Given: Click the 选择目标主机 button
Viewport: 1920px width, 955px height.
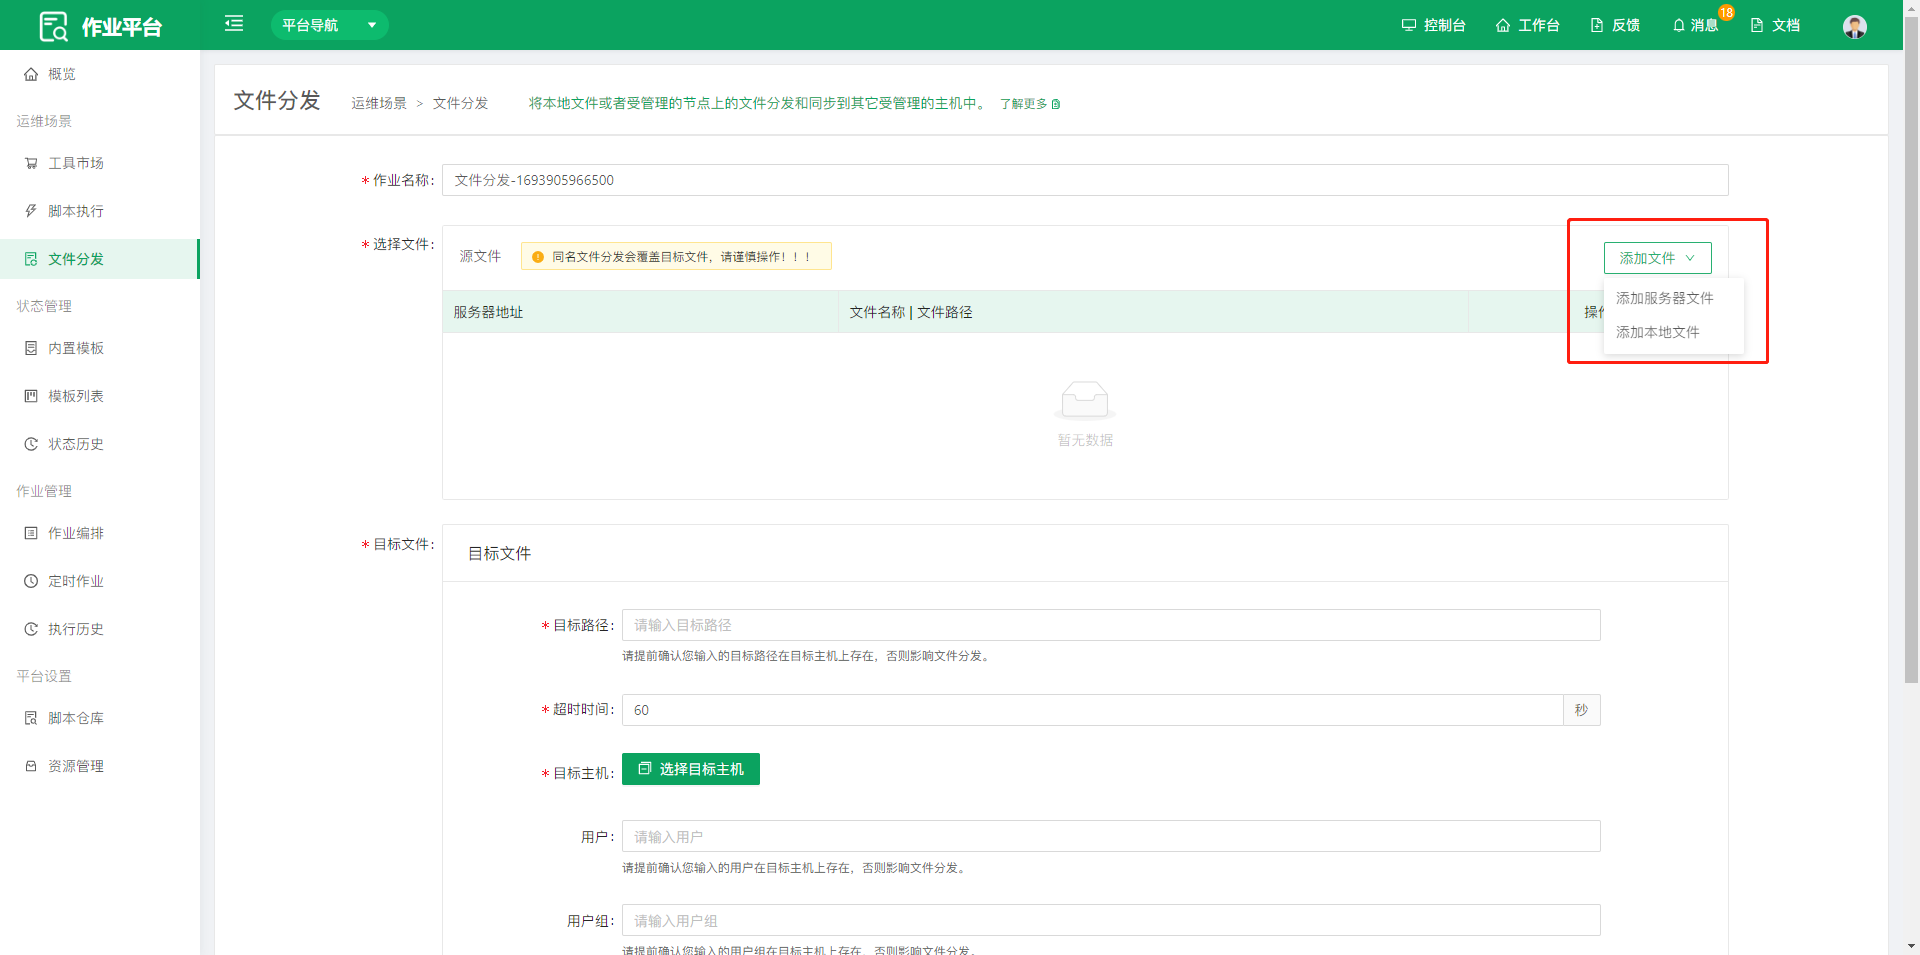Looking at the screenshot, I should click(x=690, y=769).
